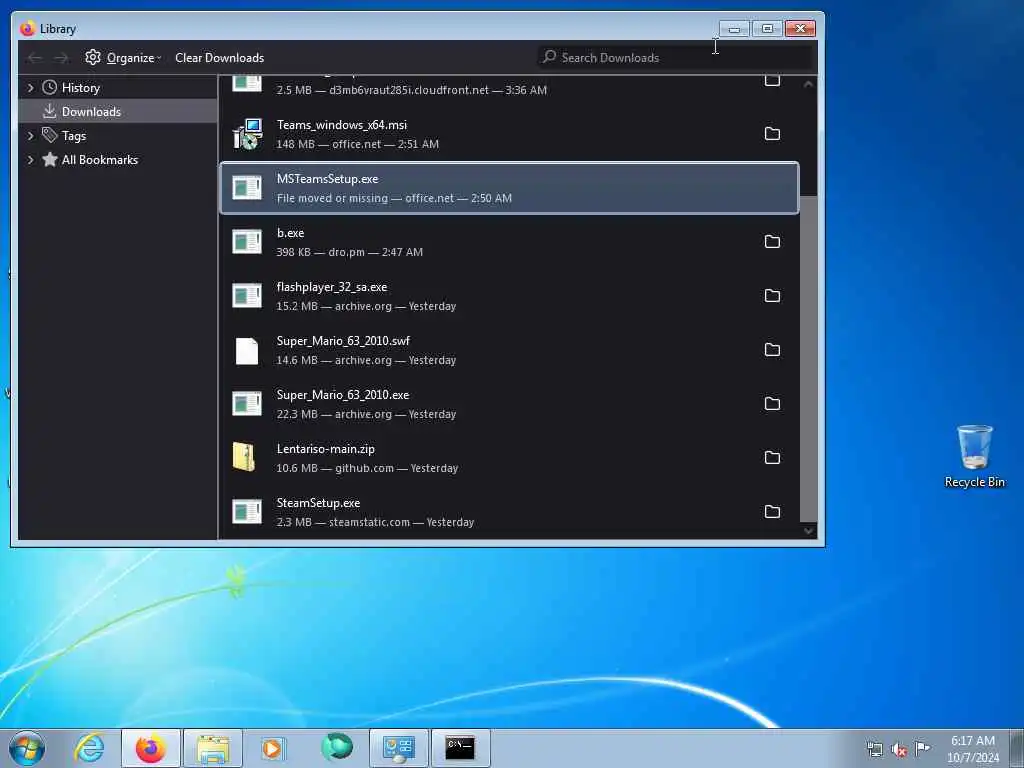Click the downloads list scrollbar thumb

click(x=808, y=358)
